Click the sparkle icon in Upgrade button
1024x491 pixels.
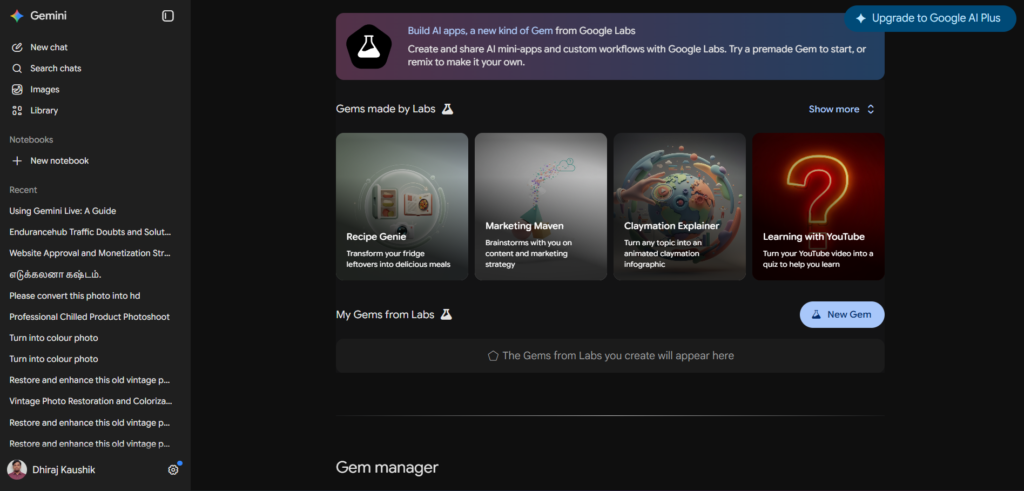pyautogui.click(x=861, y=18)
